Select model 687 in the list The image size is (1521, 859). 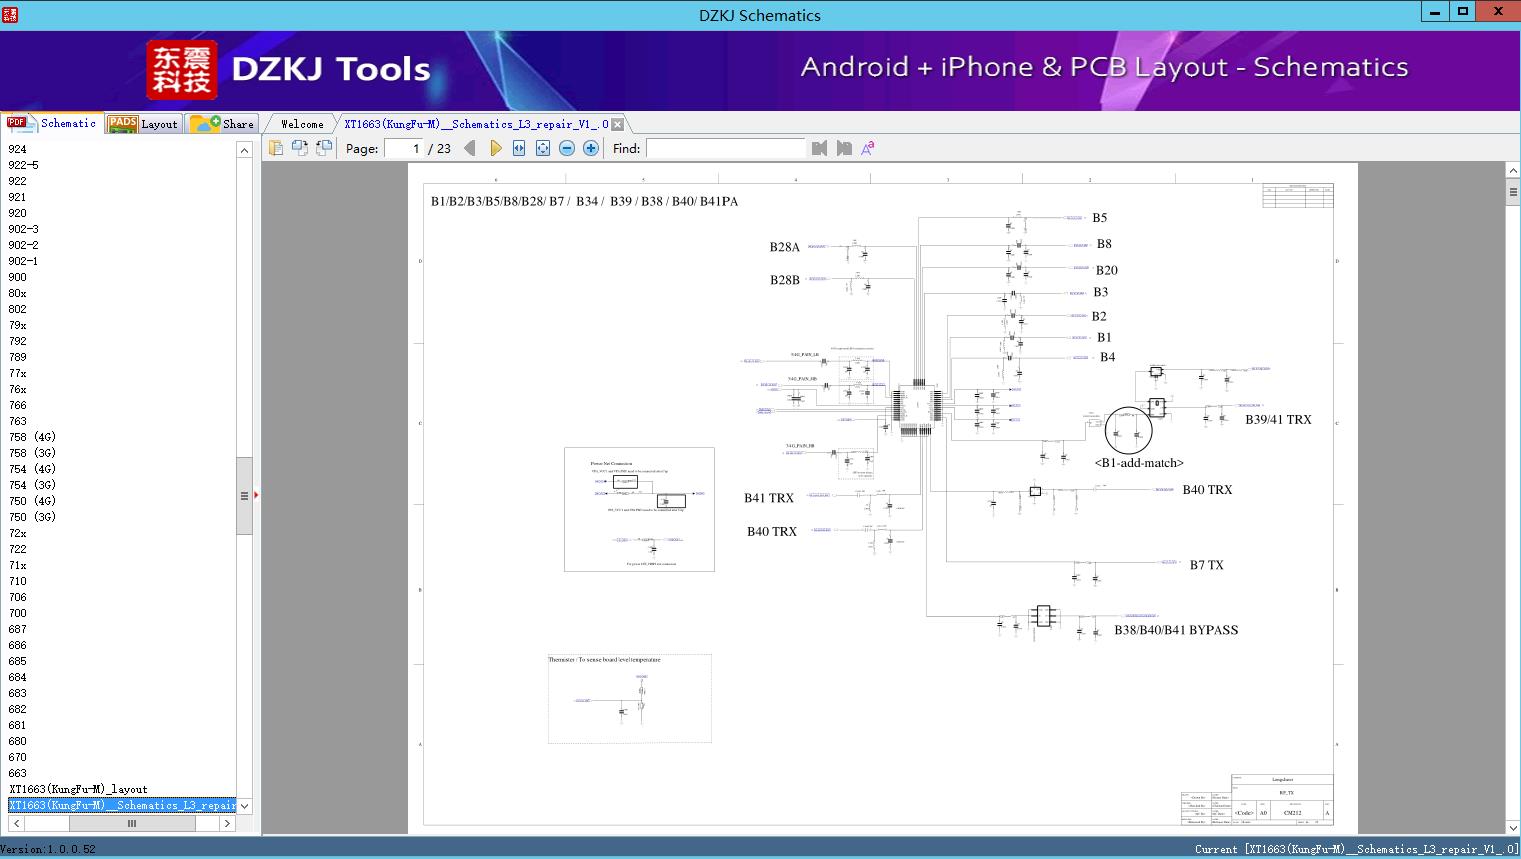click(18, 629)
